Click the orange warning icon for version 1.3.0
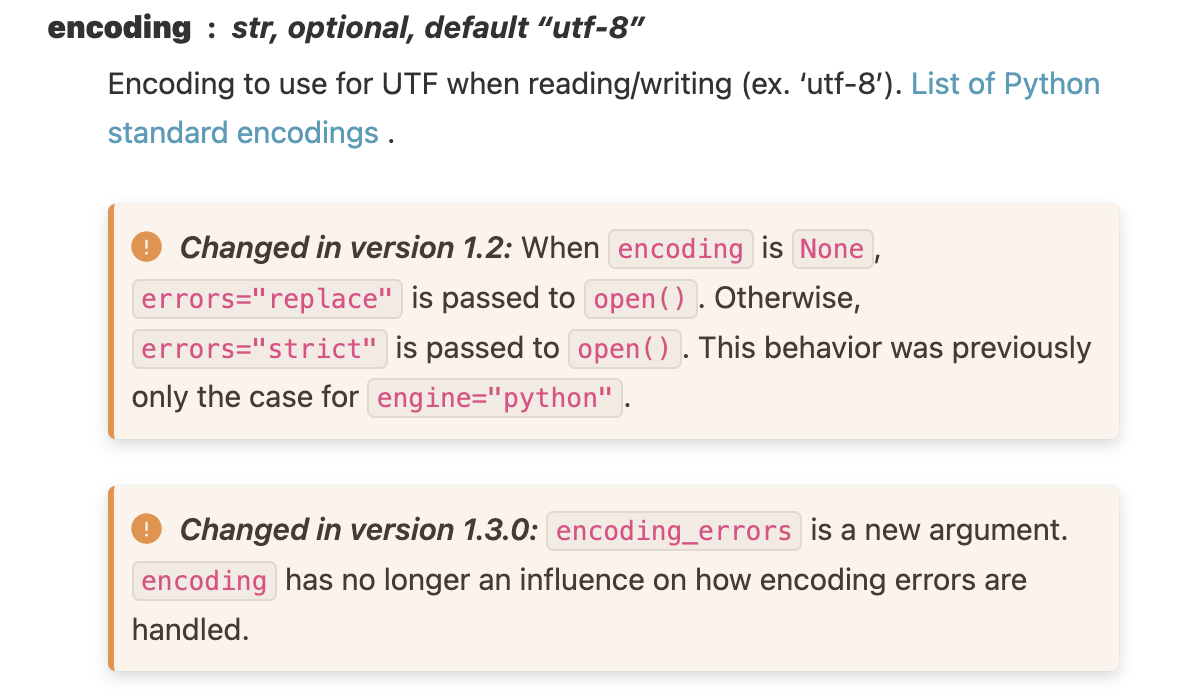This screenshot has width=1184, height=700. 146,529
